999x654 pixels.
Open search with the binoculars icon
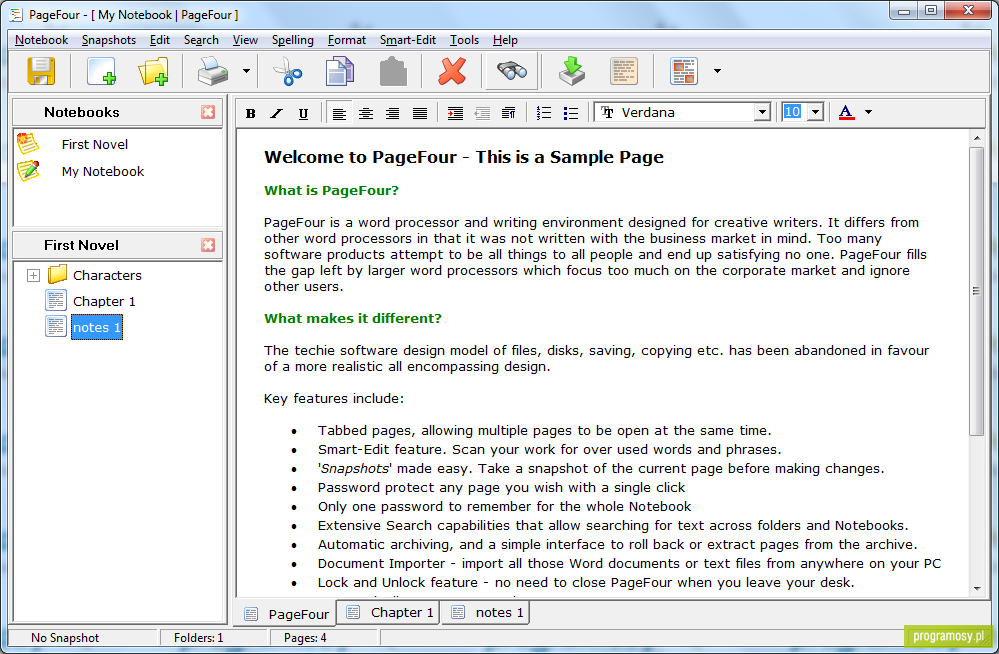(x=512, y=71)
